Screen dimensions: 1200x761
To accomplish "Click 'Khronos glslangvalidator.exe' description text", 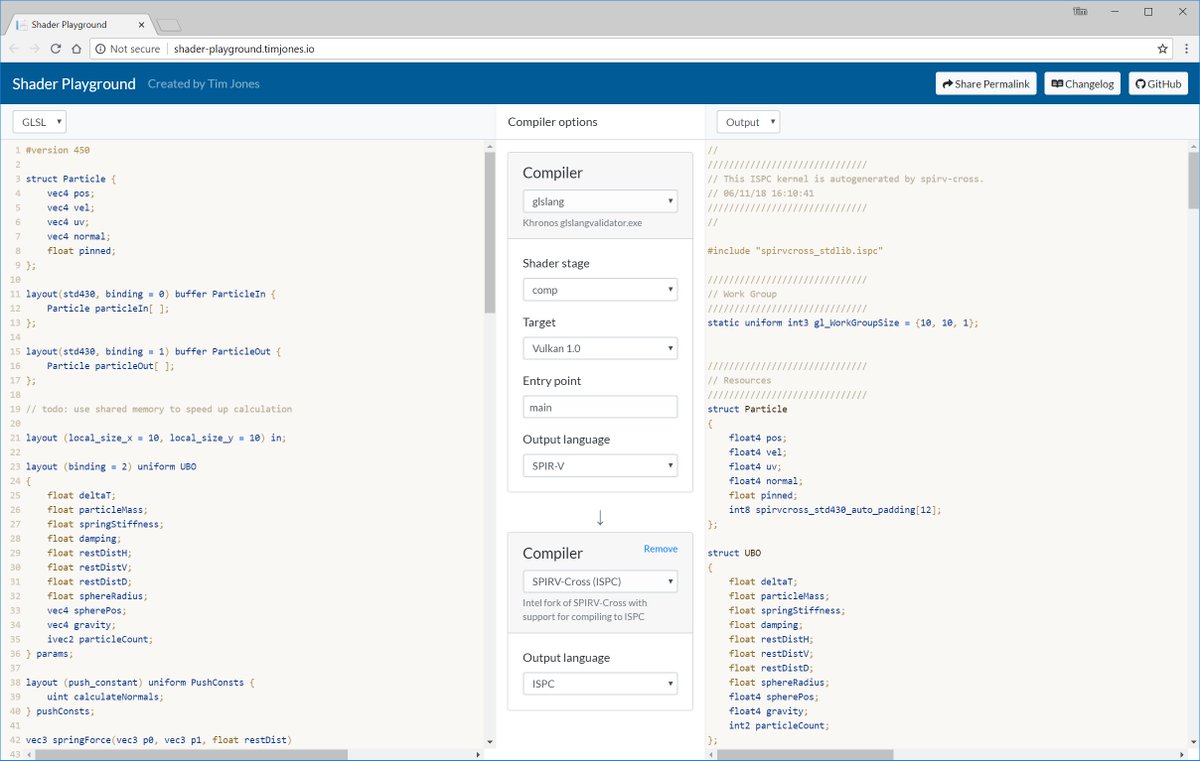I will pyautogui.click(x=582, y=223).
